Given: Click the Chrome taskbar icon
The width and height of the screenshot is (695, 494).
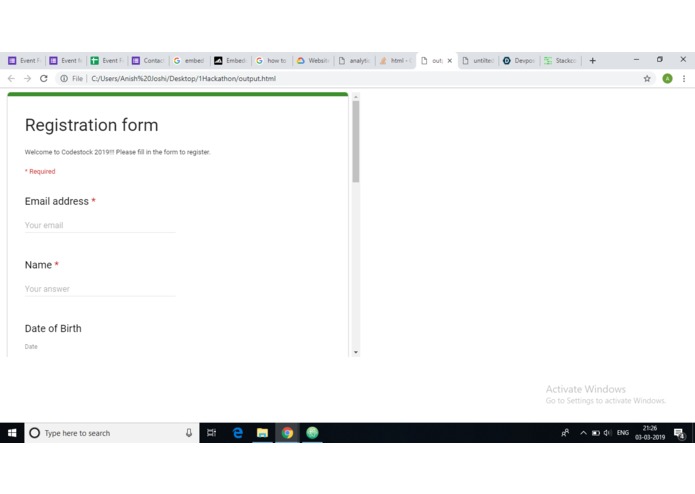Looking at the screenshot, I should point(287,433).
